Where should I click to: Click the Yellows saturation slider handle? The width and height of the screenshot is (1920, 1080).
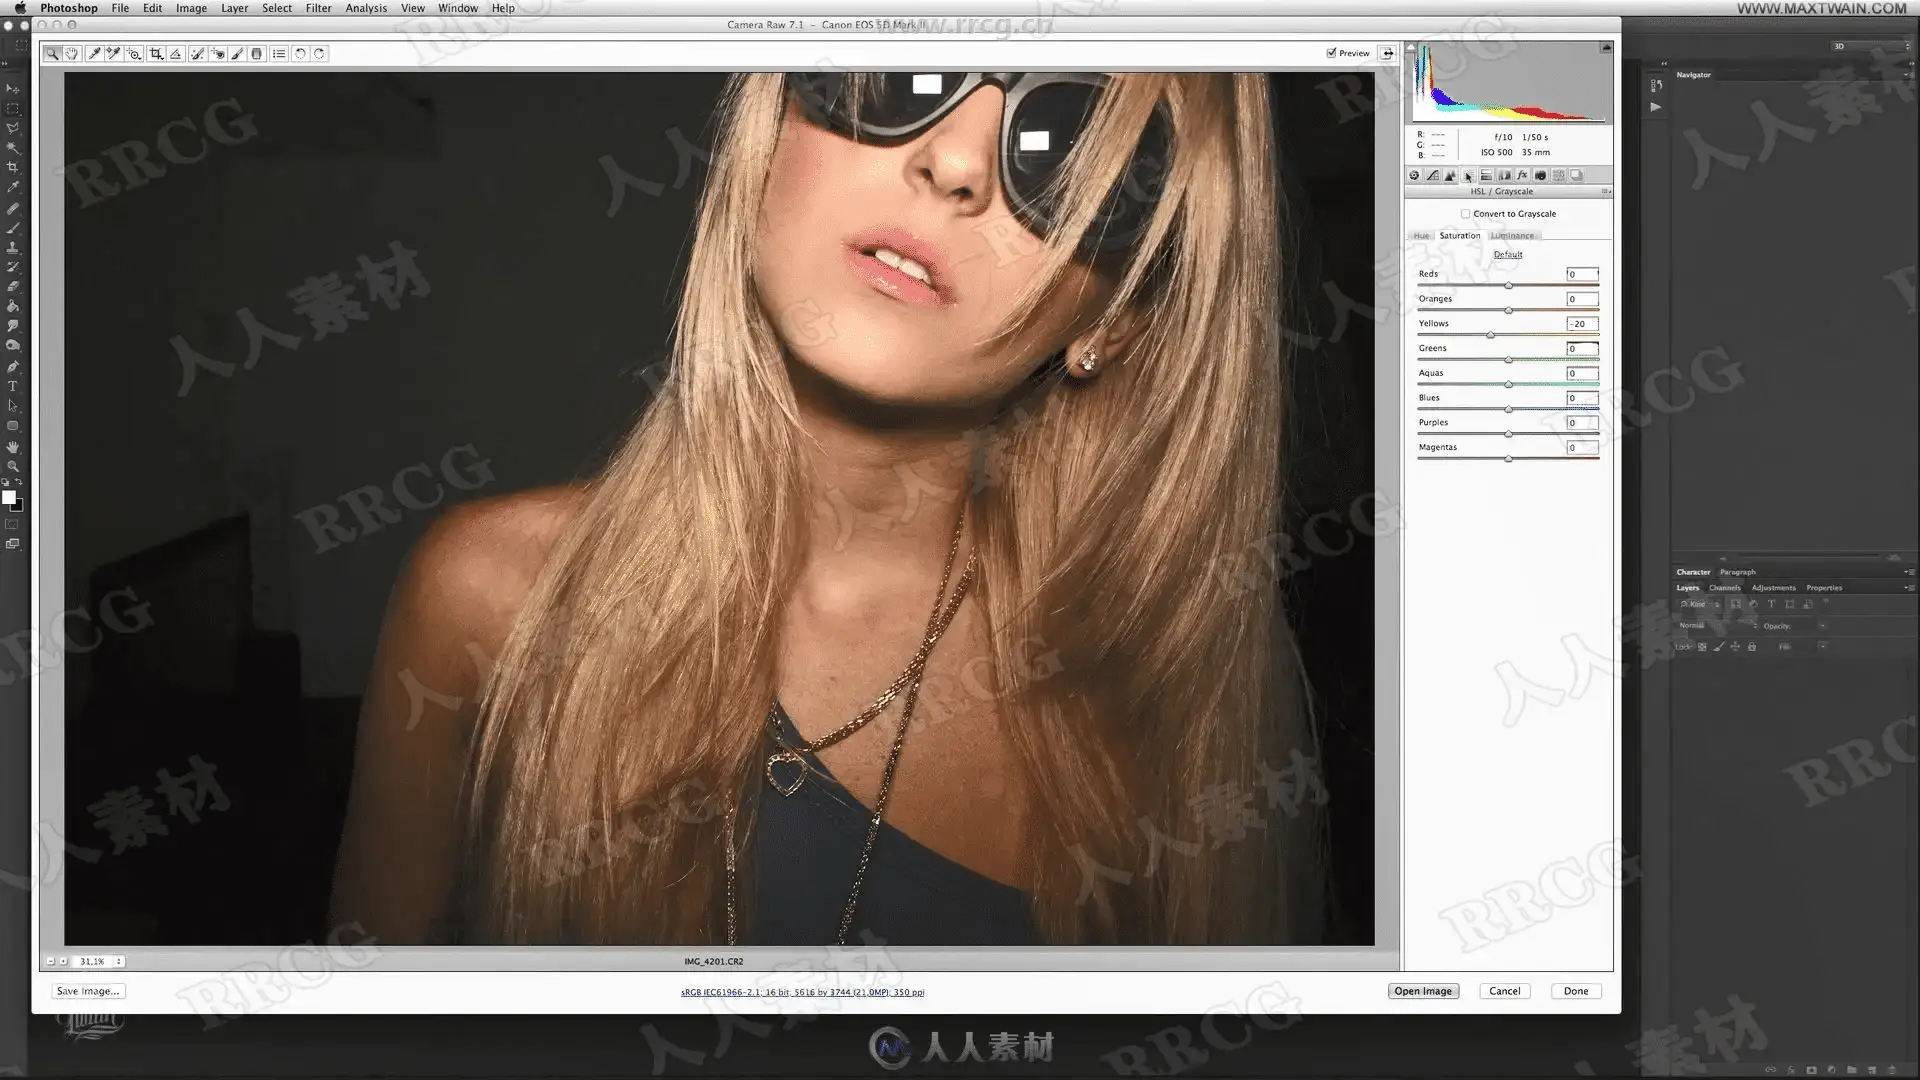(1490, 335)
